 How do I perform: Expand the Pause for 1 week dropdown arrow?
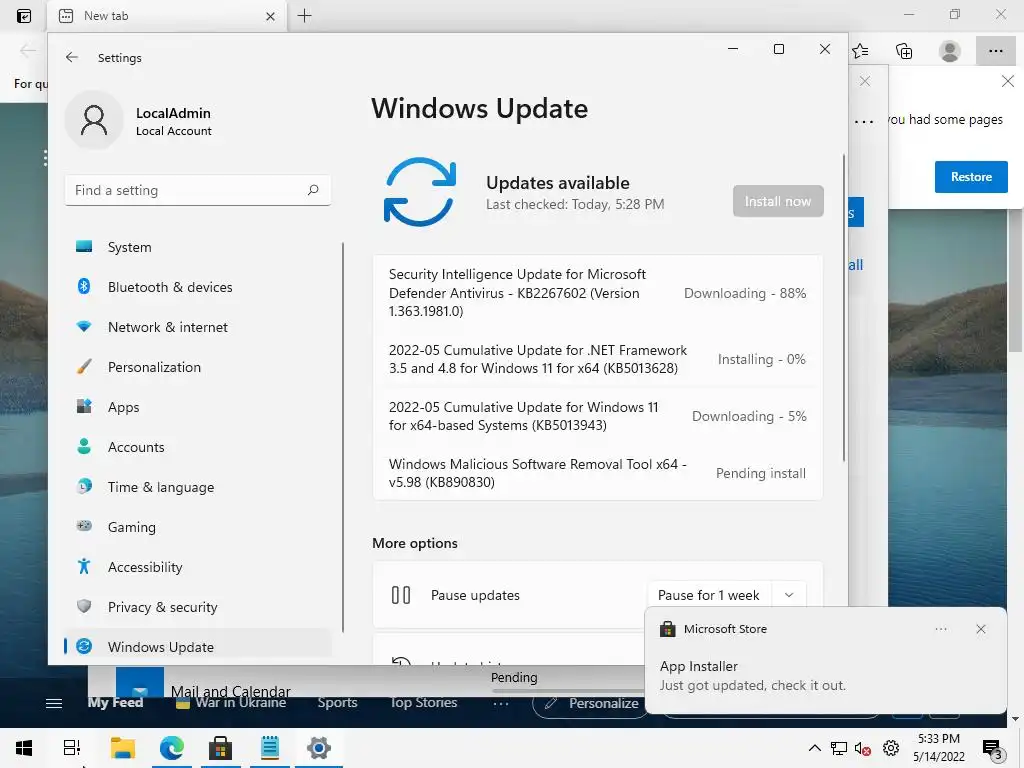[789, 595]
